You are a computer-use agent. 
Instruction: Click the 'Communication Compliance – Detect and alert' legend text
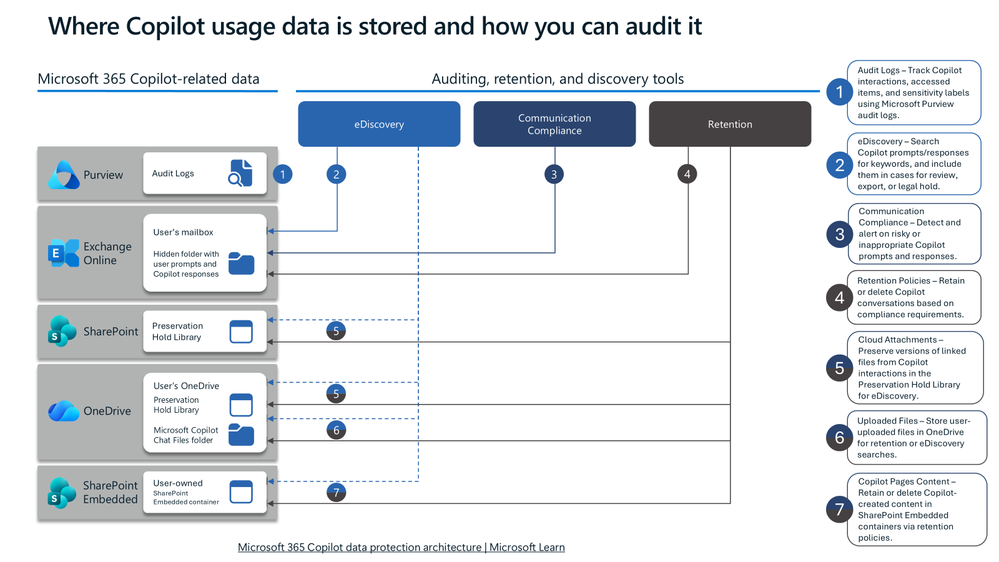pyautogui.click(x=909, y=234)
